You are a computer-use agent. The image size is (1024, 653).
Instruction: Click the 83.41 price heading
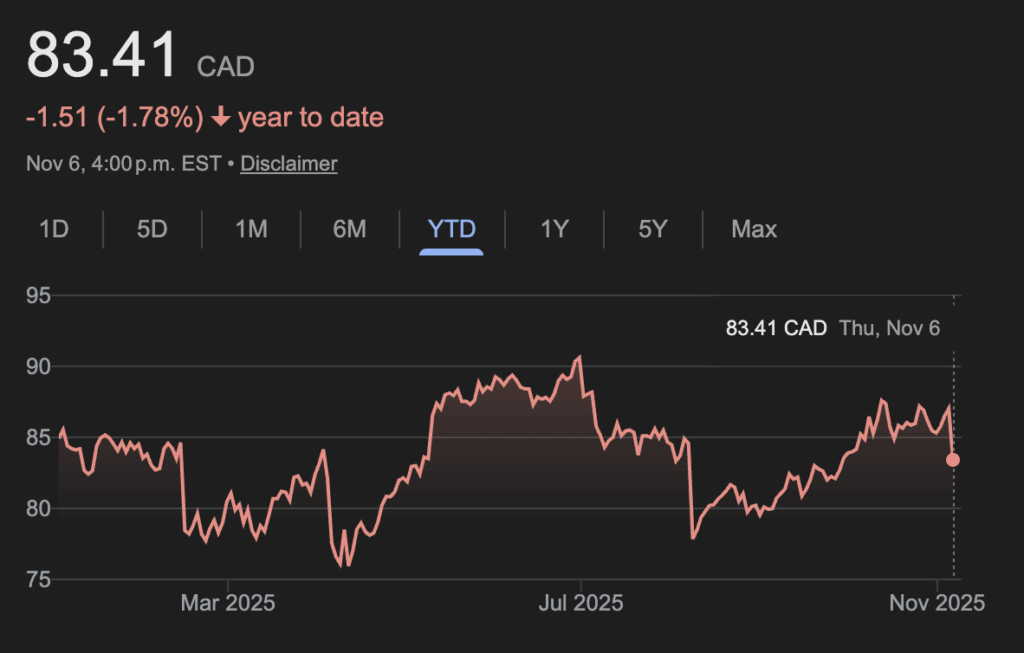tap(103, 55)
